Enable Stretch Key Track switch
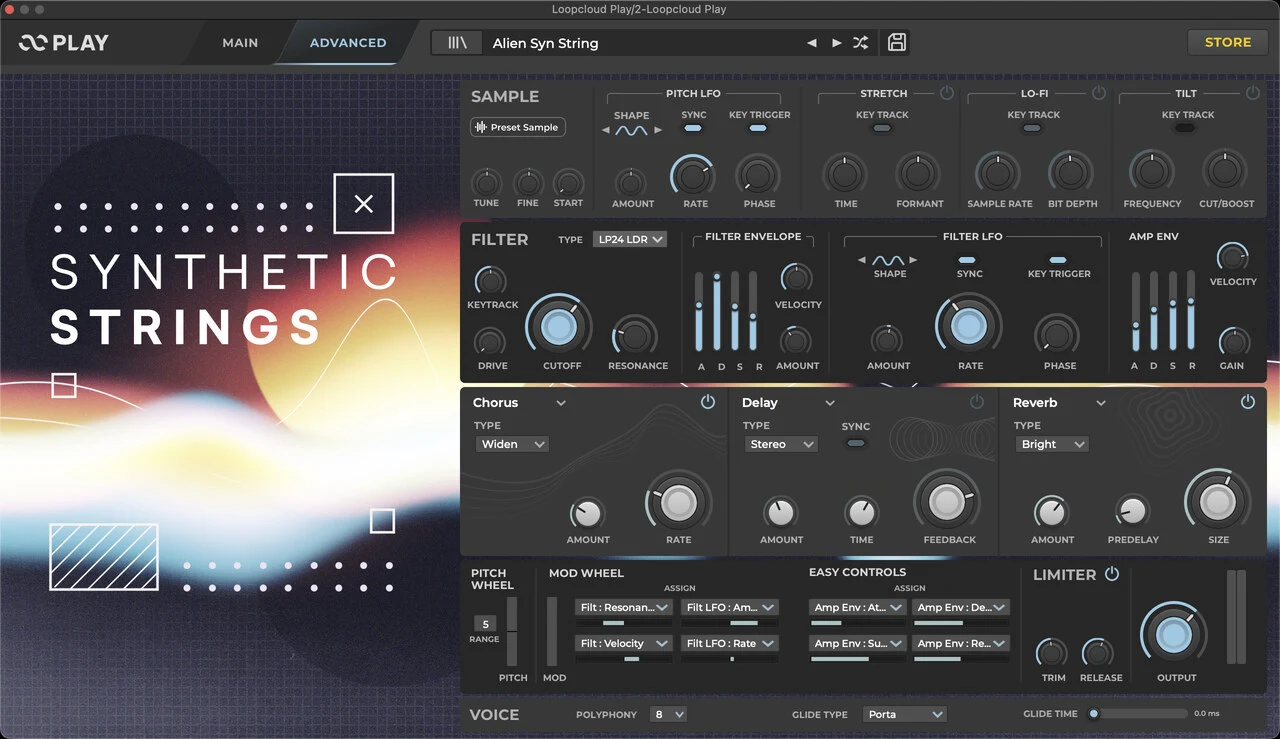 [x=882, y=128]
